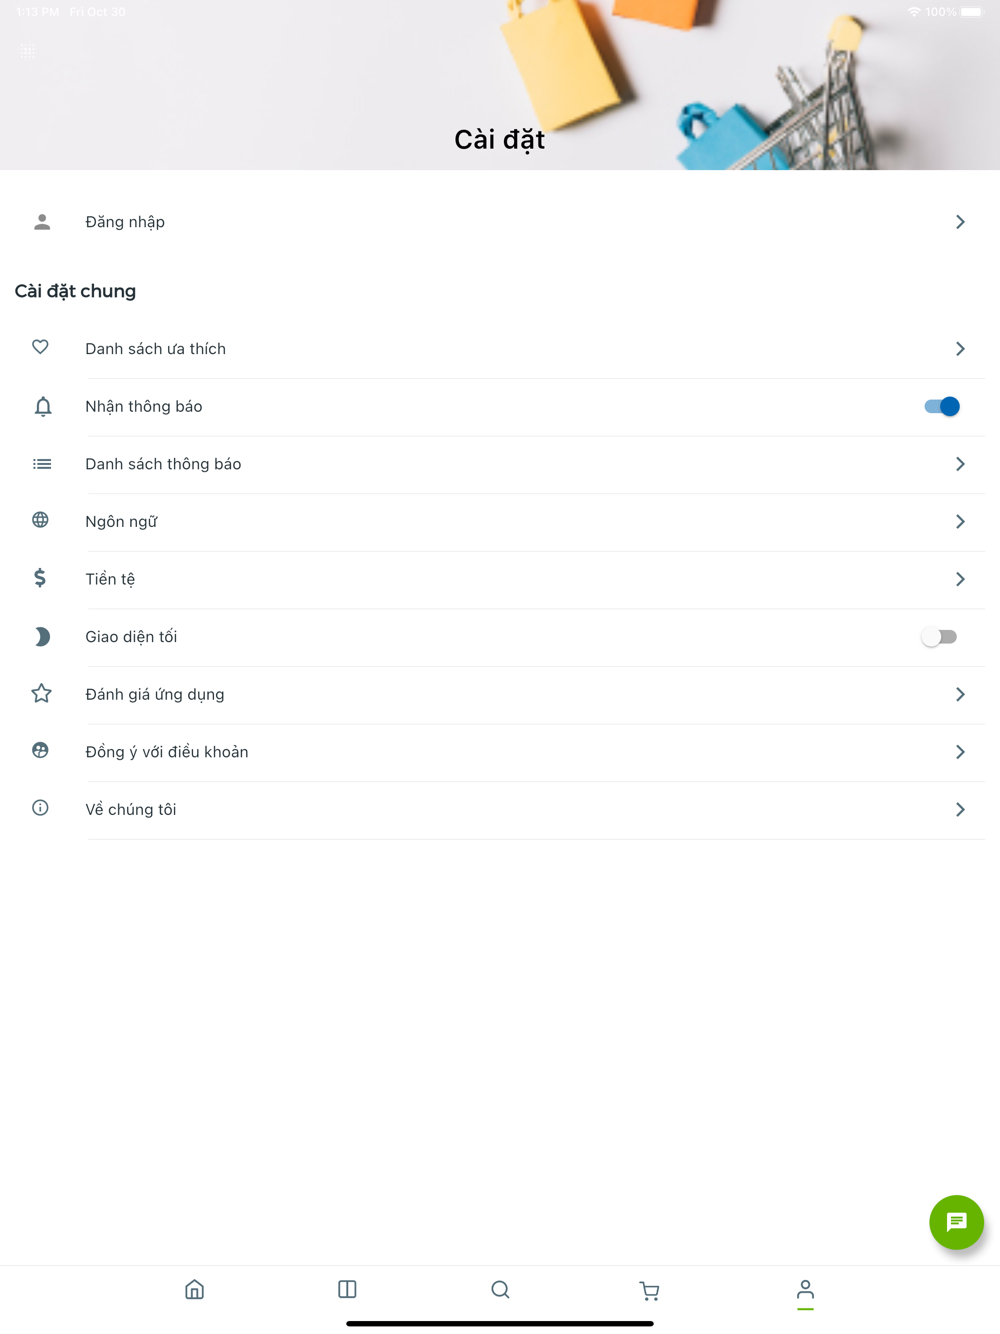Tap the bell icon beside Nhận thông báo
This screenshot has width=1000, height=1334.
[43, 406]
